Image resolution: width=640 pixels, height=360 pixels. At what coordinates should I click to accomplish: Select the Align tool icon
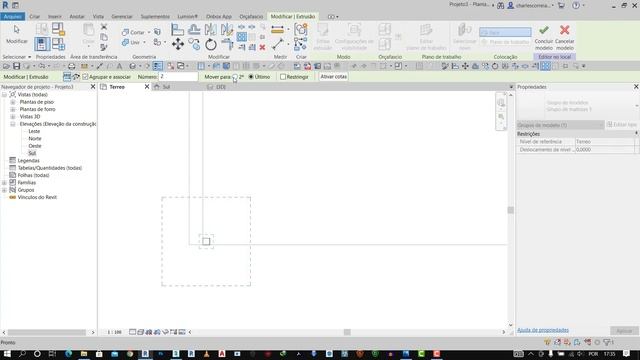pos(177,29)
